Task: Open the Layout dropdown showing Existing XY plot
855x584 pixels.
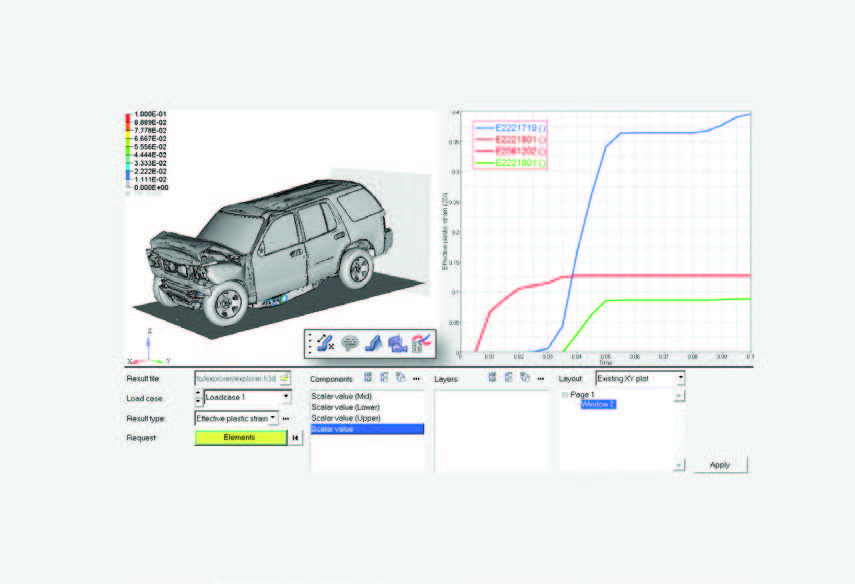Action: point(680,379)
